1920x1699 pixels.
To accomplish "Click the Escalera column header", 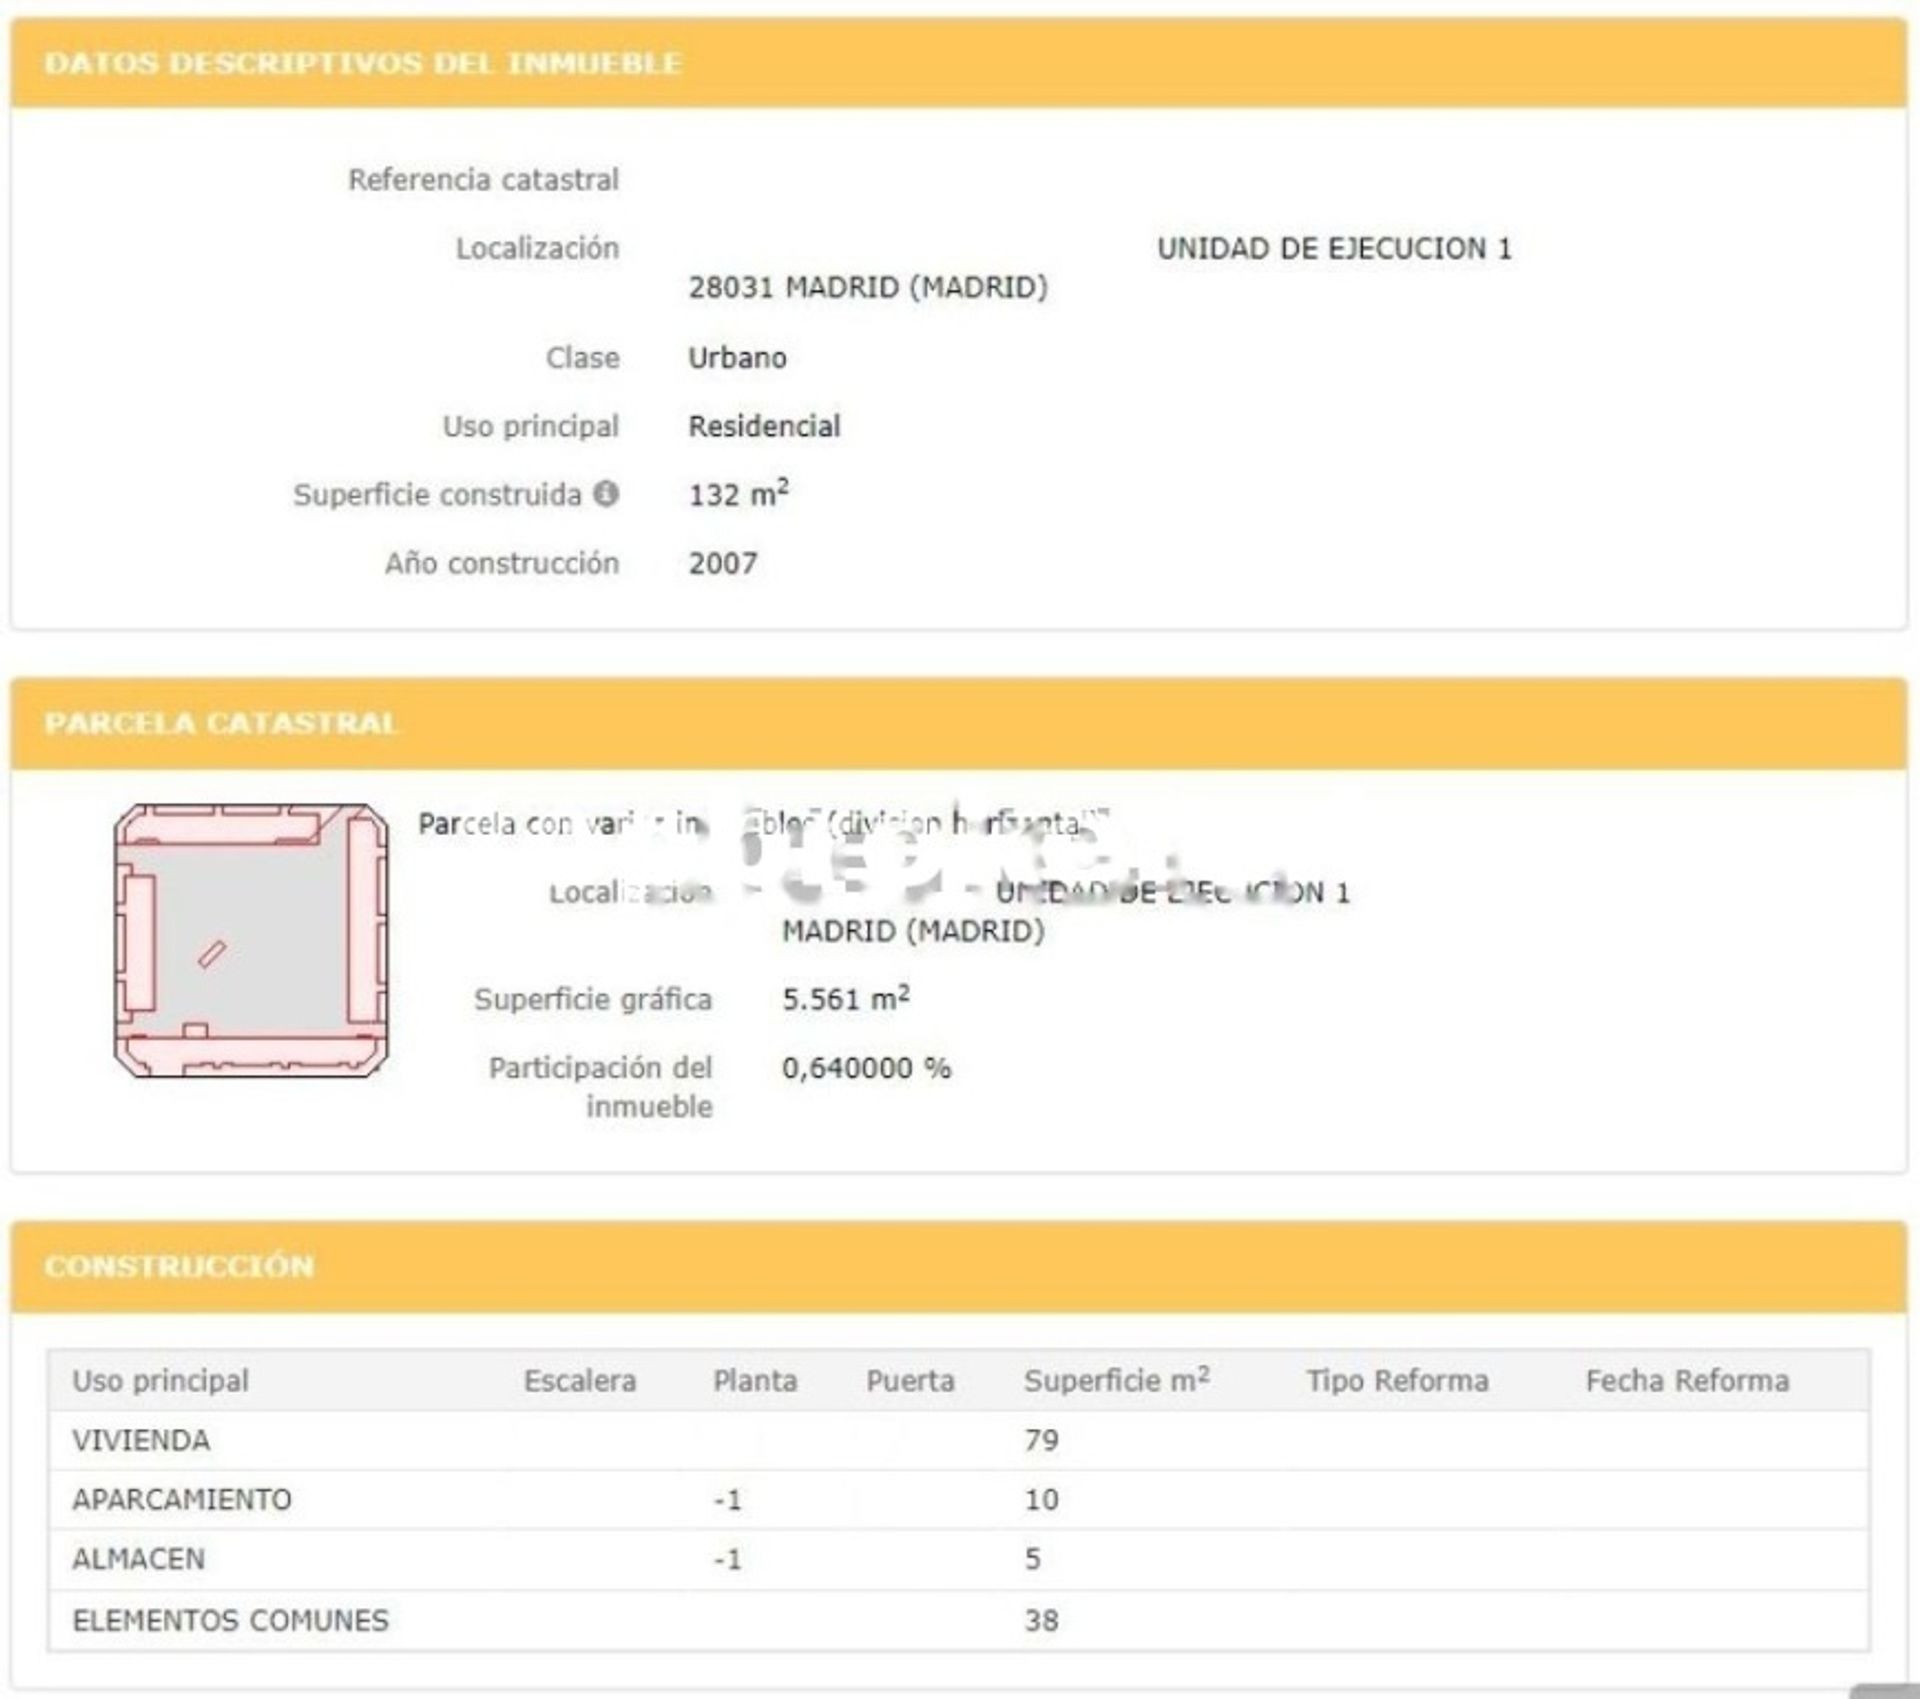I will coord(580,1380).
